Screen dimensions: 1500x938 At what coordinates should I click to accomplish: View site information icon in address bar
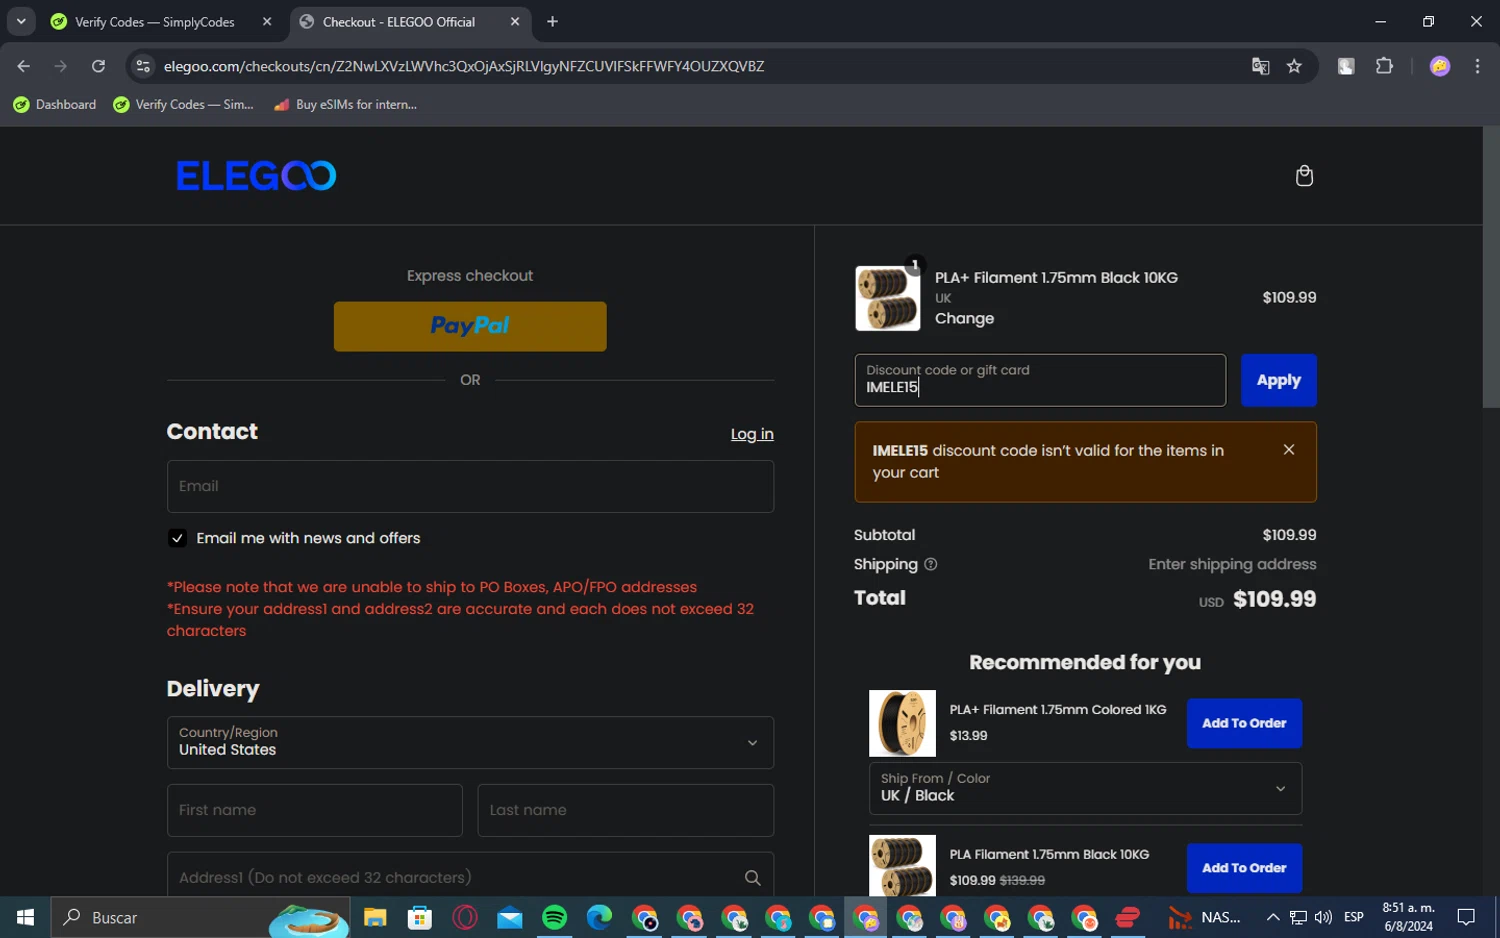[x=143, y=66]
